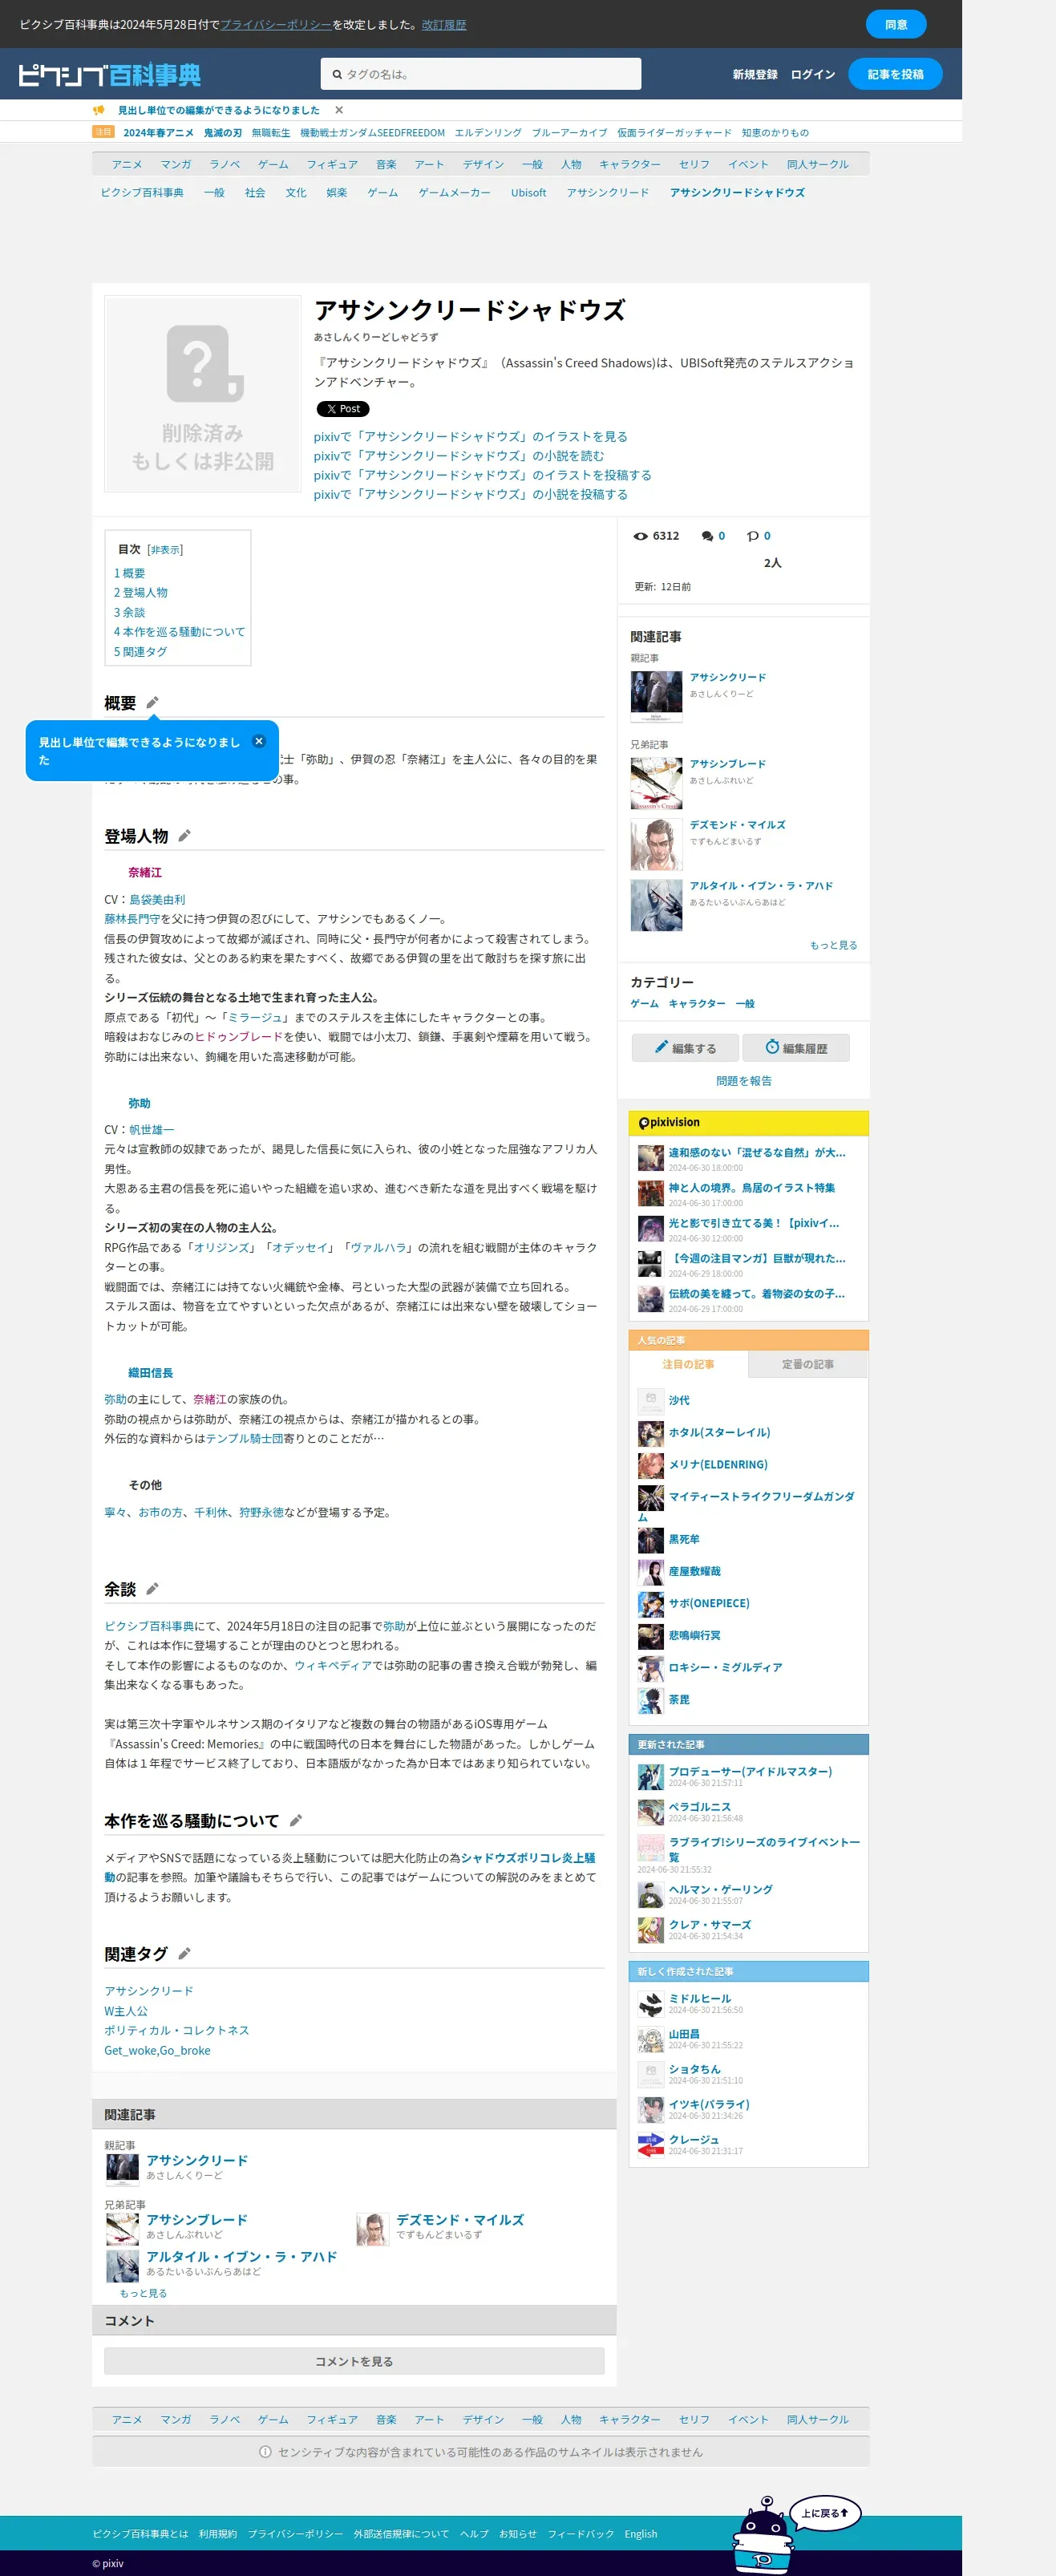This screenshot has width=1056, height=2576.
Task: Open Get_woke,Go_broke related tag
Action: click(x=157, y=2050)
